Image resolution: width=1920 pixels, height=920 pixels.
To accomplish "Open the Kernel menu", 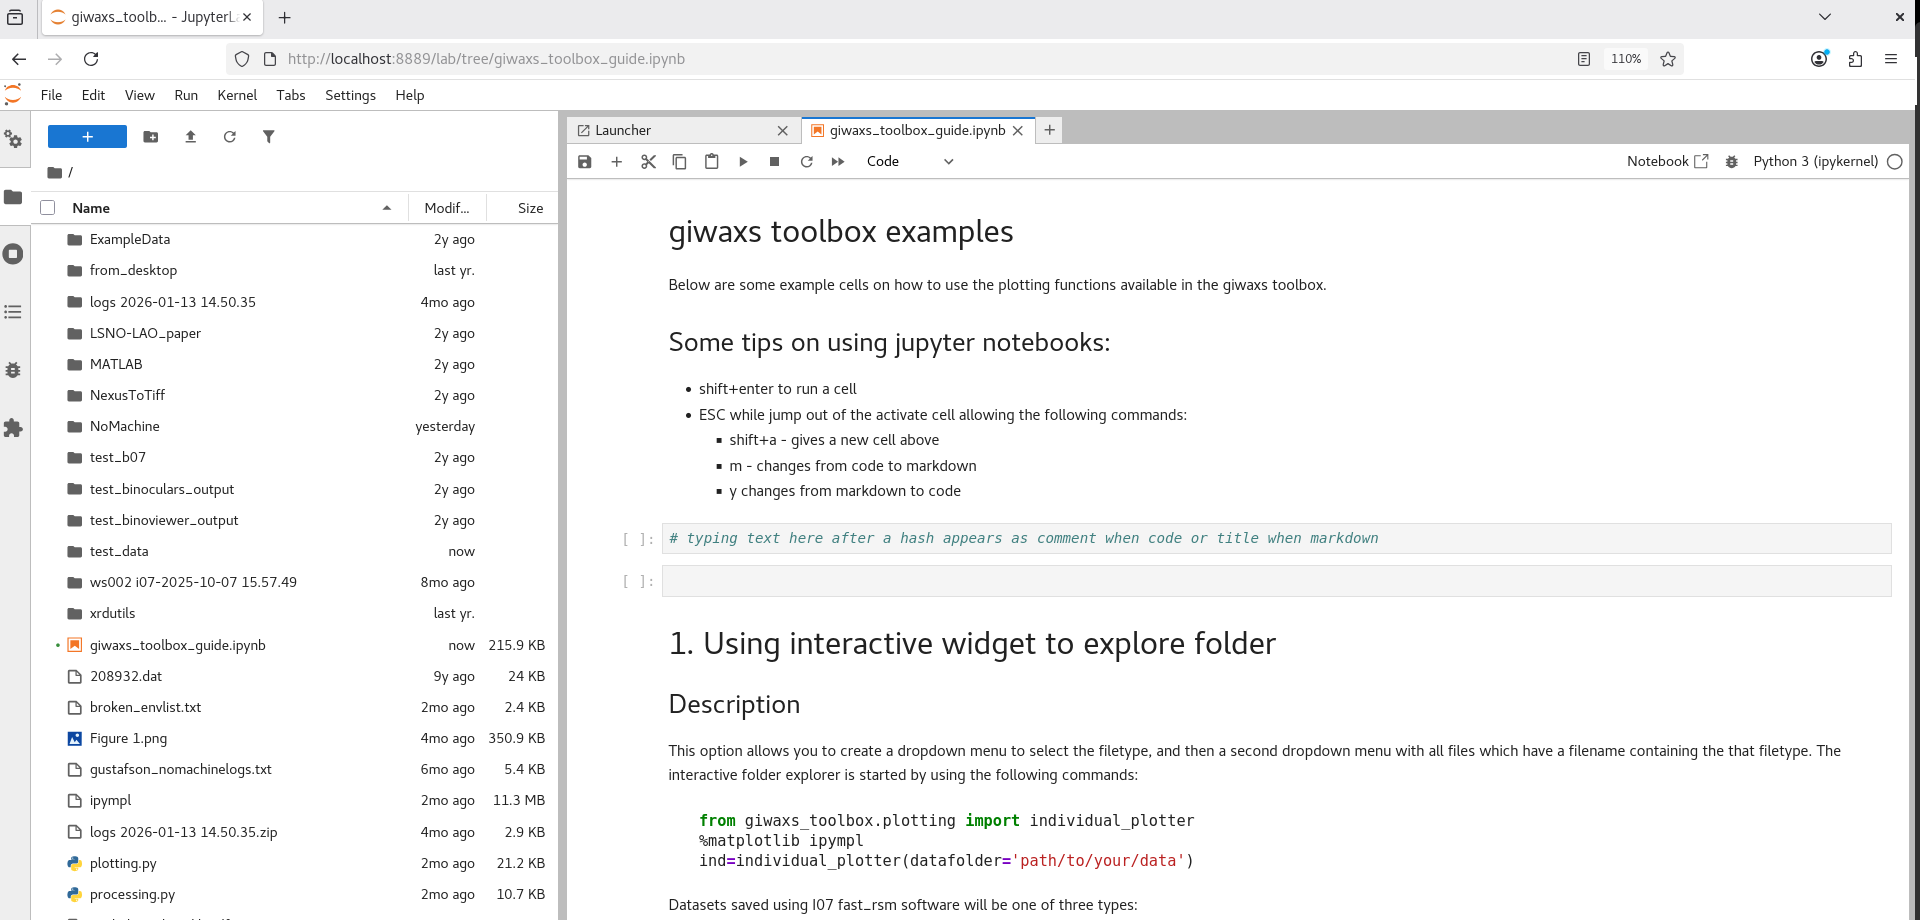I will point(237,95).
